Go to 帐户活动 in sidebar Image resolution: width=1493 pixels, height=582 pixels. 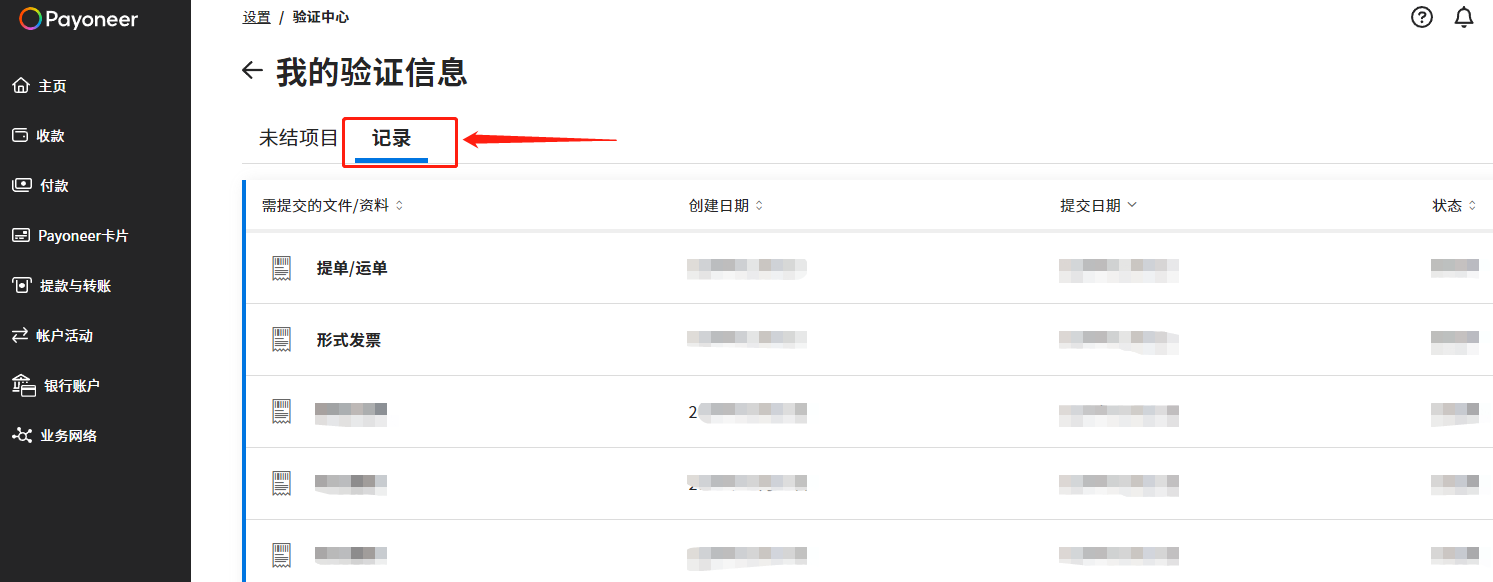point(52,336)
